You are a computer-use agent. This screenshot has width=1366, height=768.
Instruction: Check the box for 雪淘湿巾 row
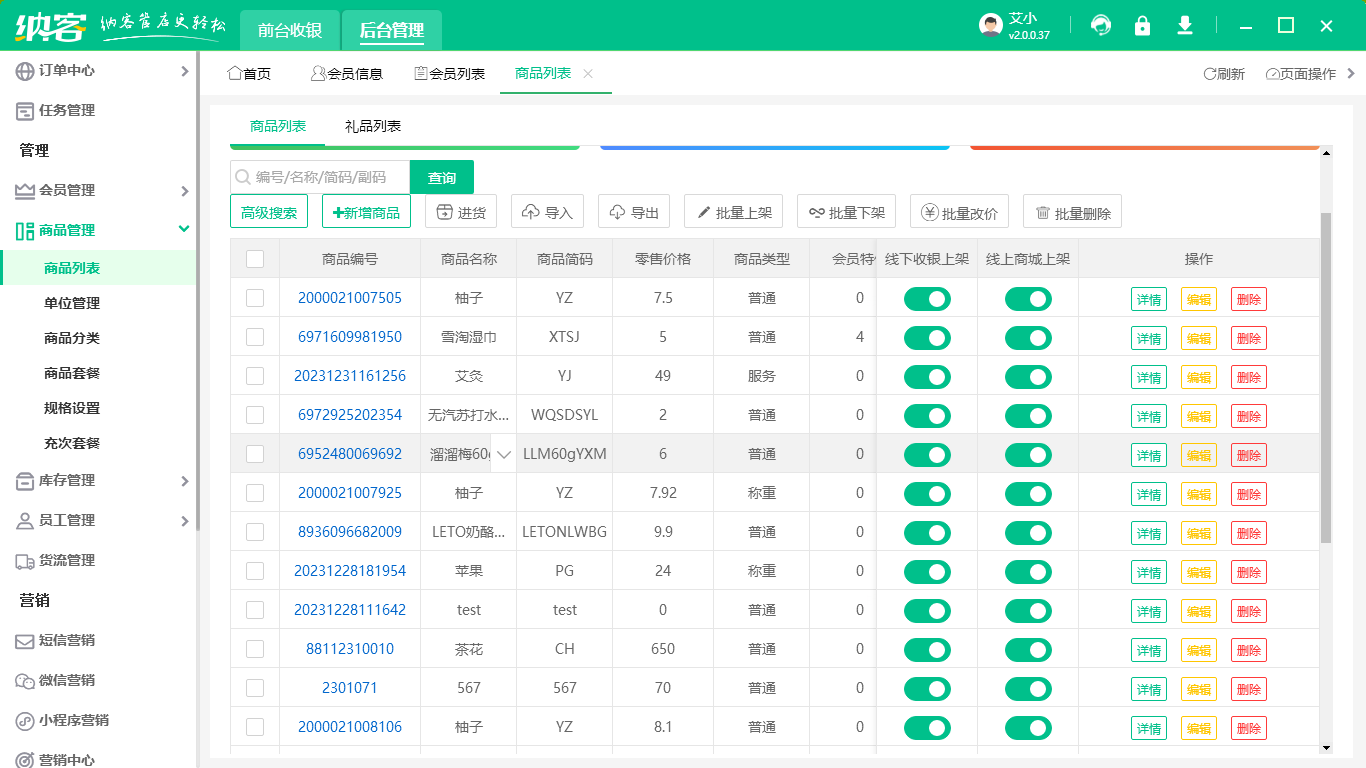(x=255, y=337)
